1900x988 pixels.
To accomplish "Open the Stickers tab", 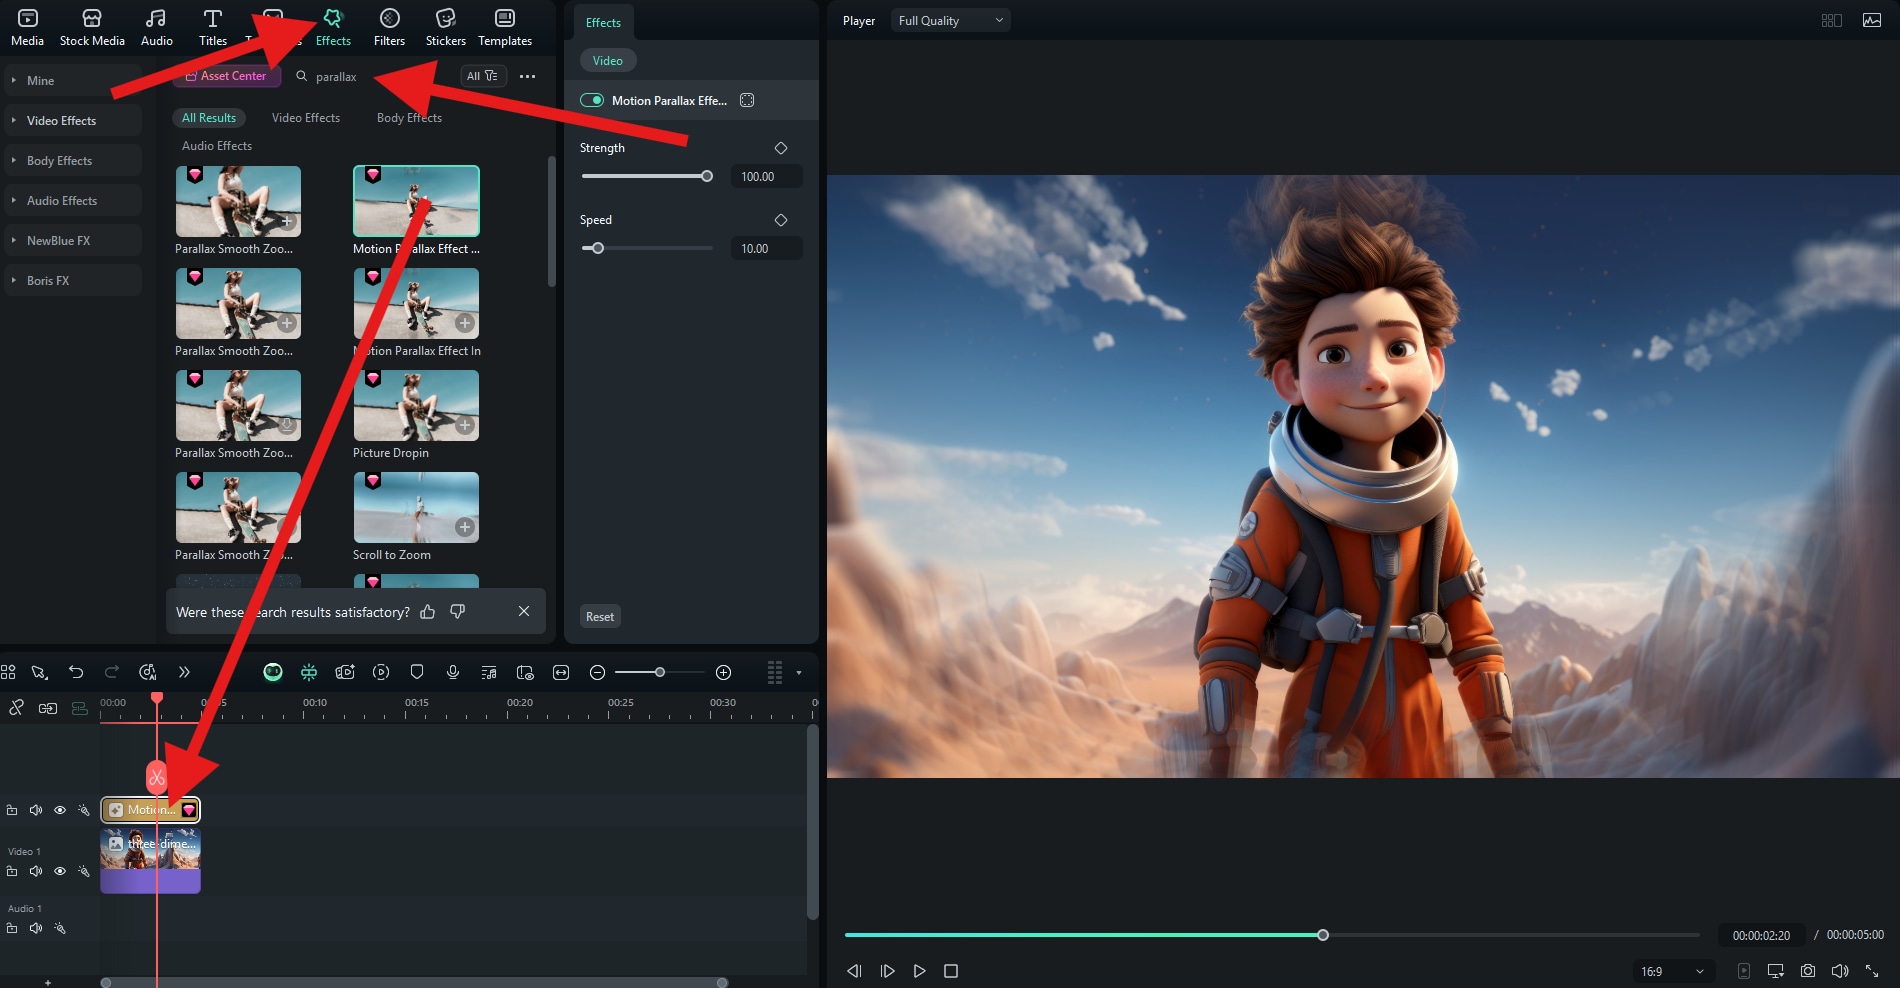I will 446,28.
